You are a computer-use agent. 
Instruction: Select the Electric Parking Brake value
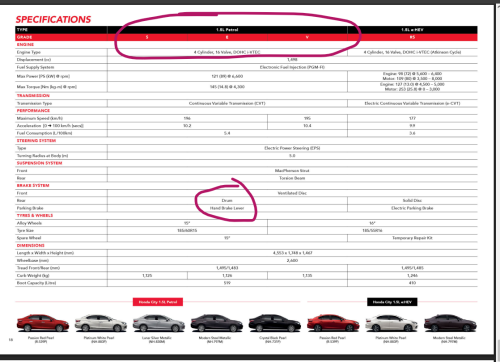pos(412,208)
